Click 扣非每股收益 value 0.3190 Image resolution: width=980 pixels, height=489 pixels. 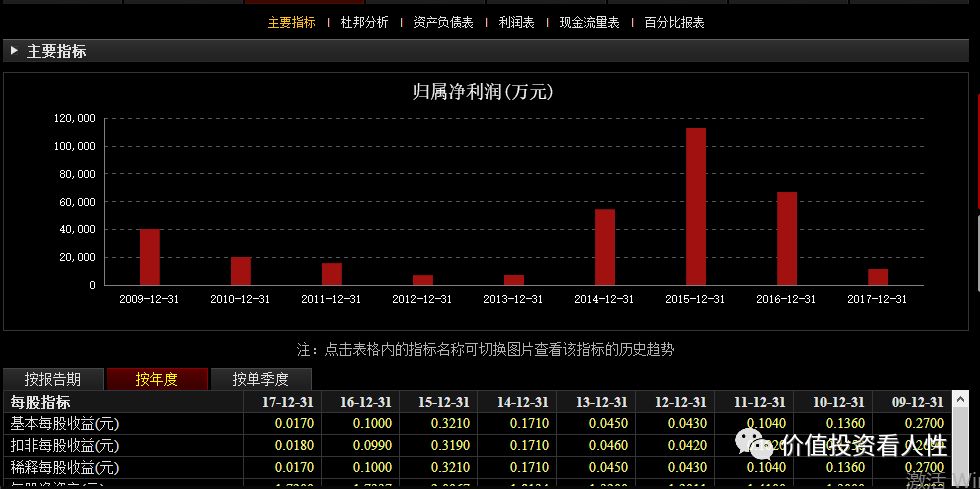451,445
